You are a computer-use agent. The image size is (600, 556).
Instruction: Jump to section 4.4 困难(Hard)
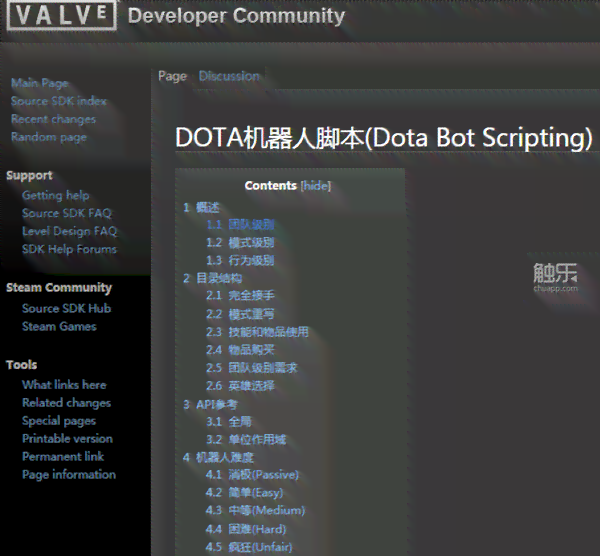[246, 529]
